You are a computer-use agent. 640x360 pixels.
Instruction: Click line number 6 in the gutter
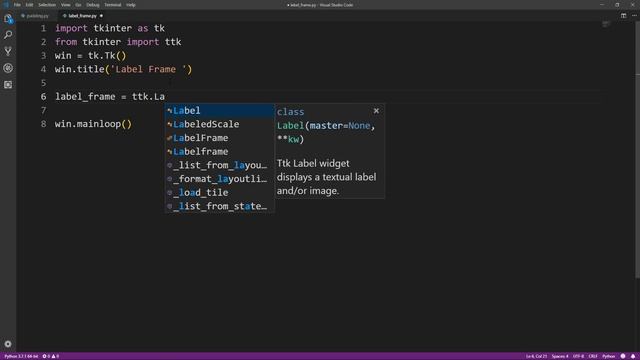tap(43, 97)
